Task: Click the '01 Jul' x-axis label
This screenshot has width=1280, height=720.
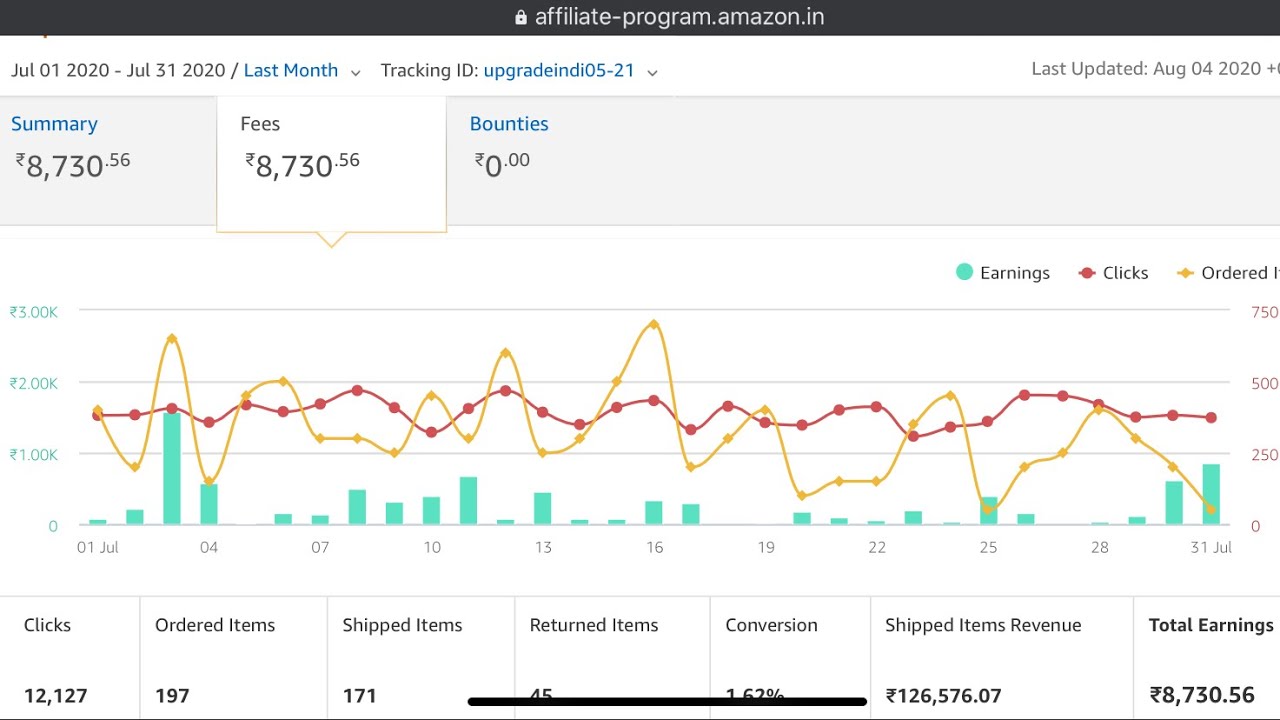Action: point(98,547)
